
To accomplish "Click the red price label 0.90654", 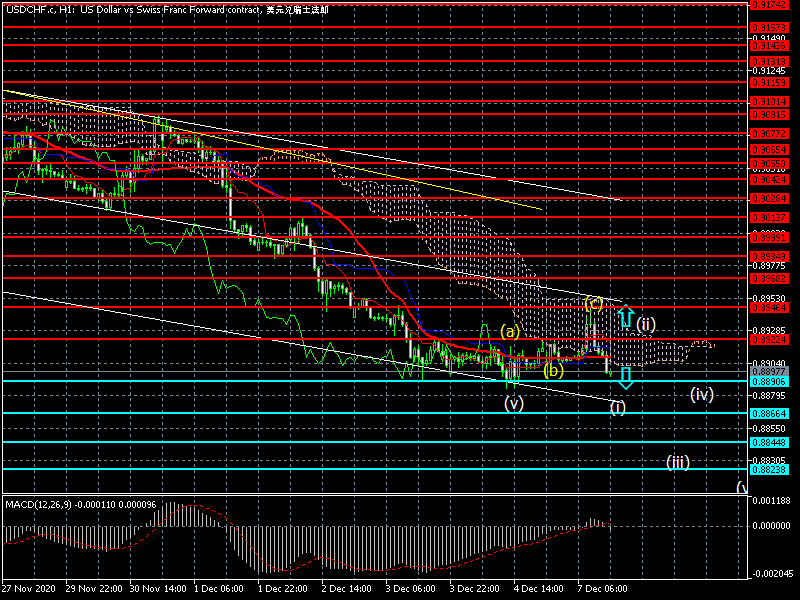I will (769, 150).
